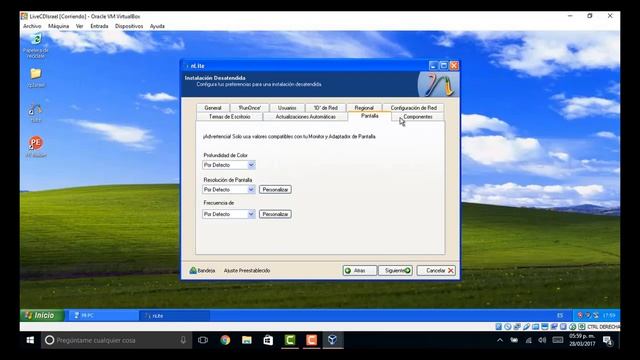Switch to the 'ID' de Red tab
The width and height of the screenshot is (640, 360).
click(325, 108)
